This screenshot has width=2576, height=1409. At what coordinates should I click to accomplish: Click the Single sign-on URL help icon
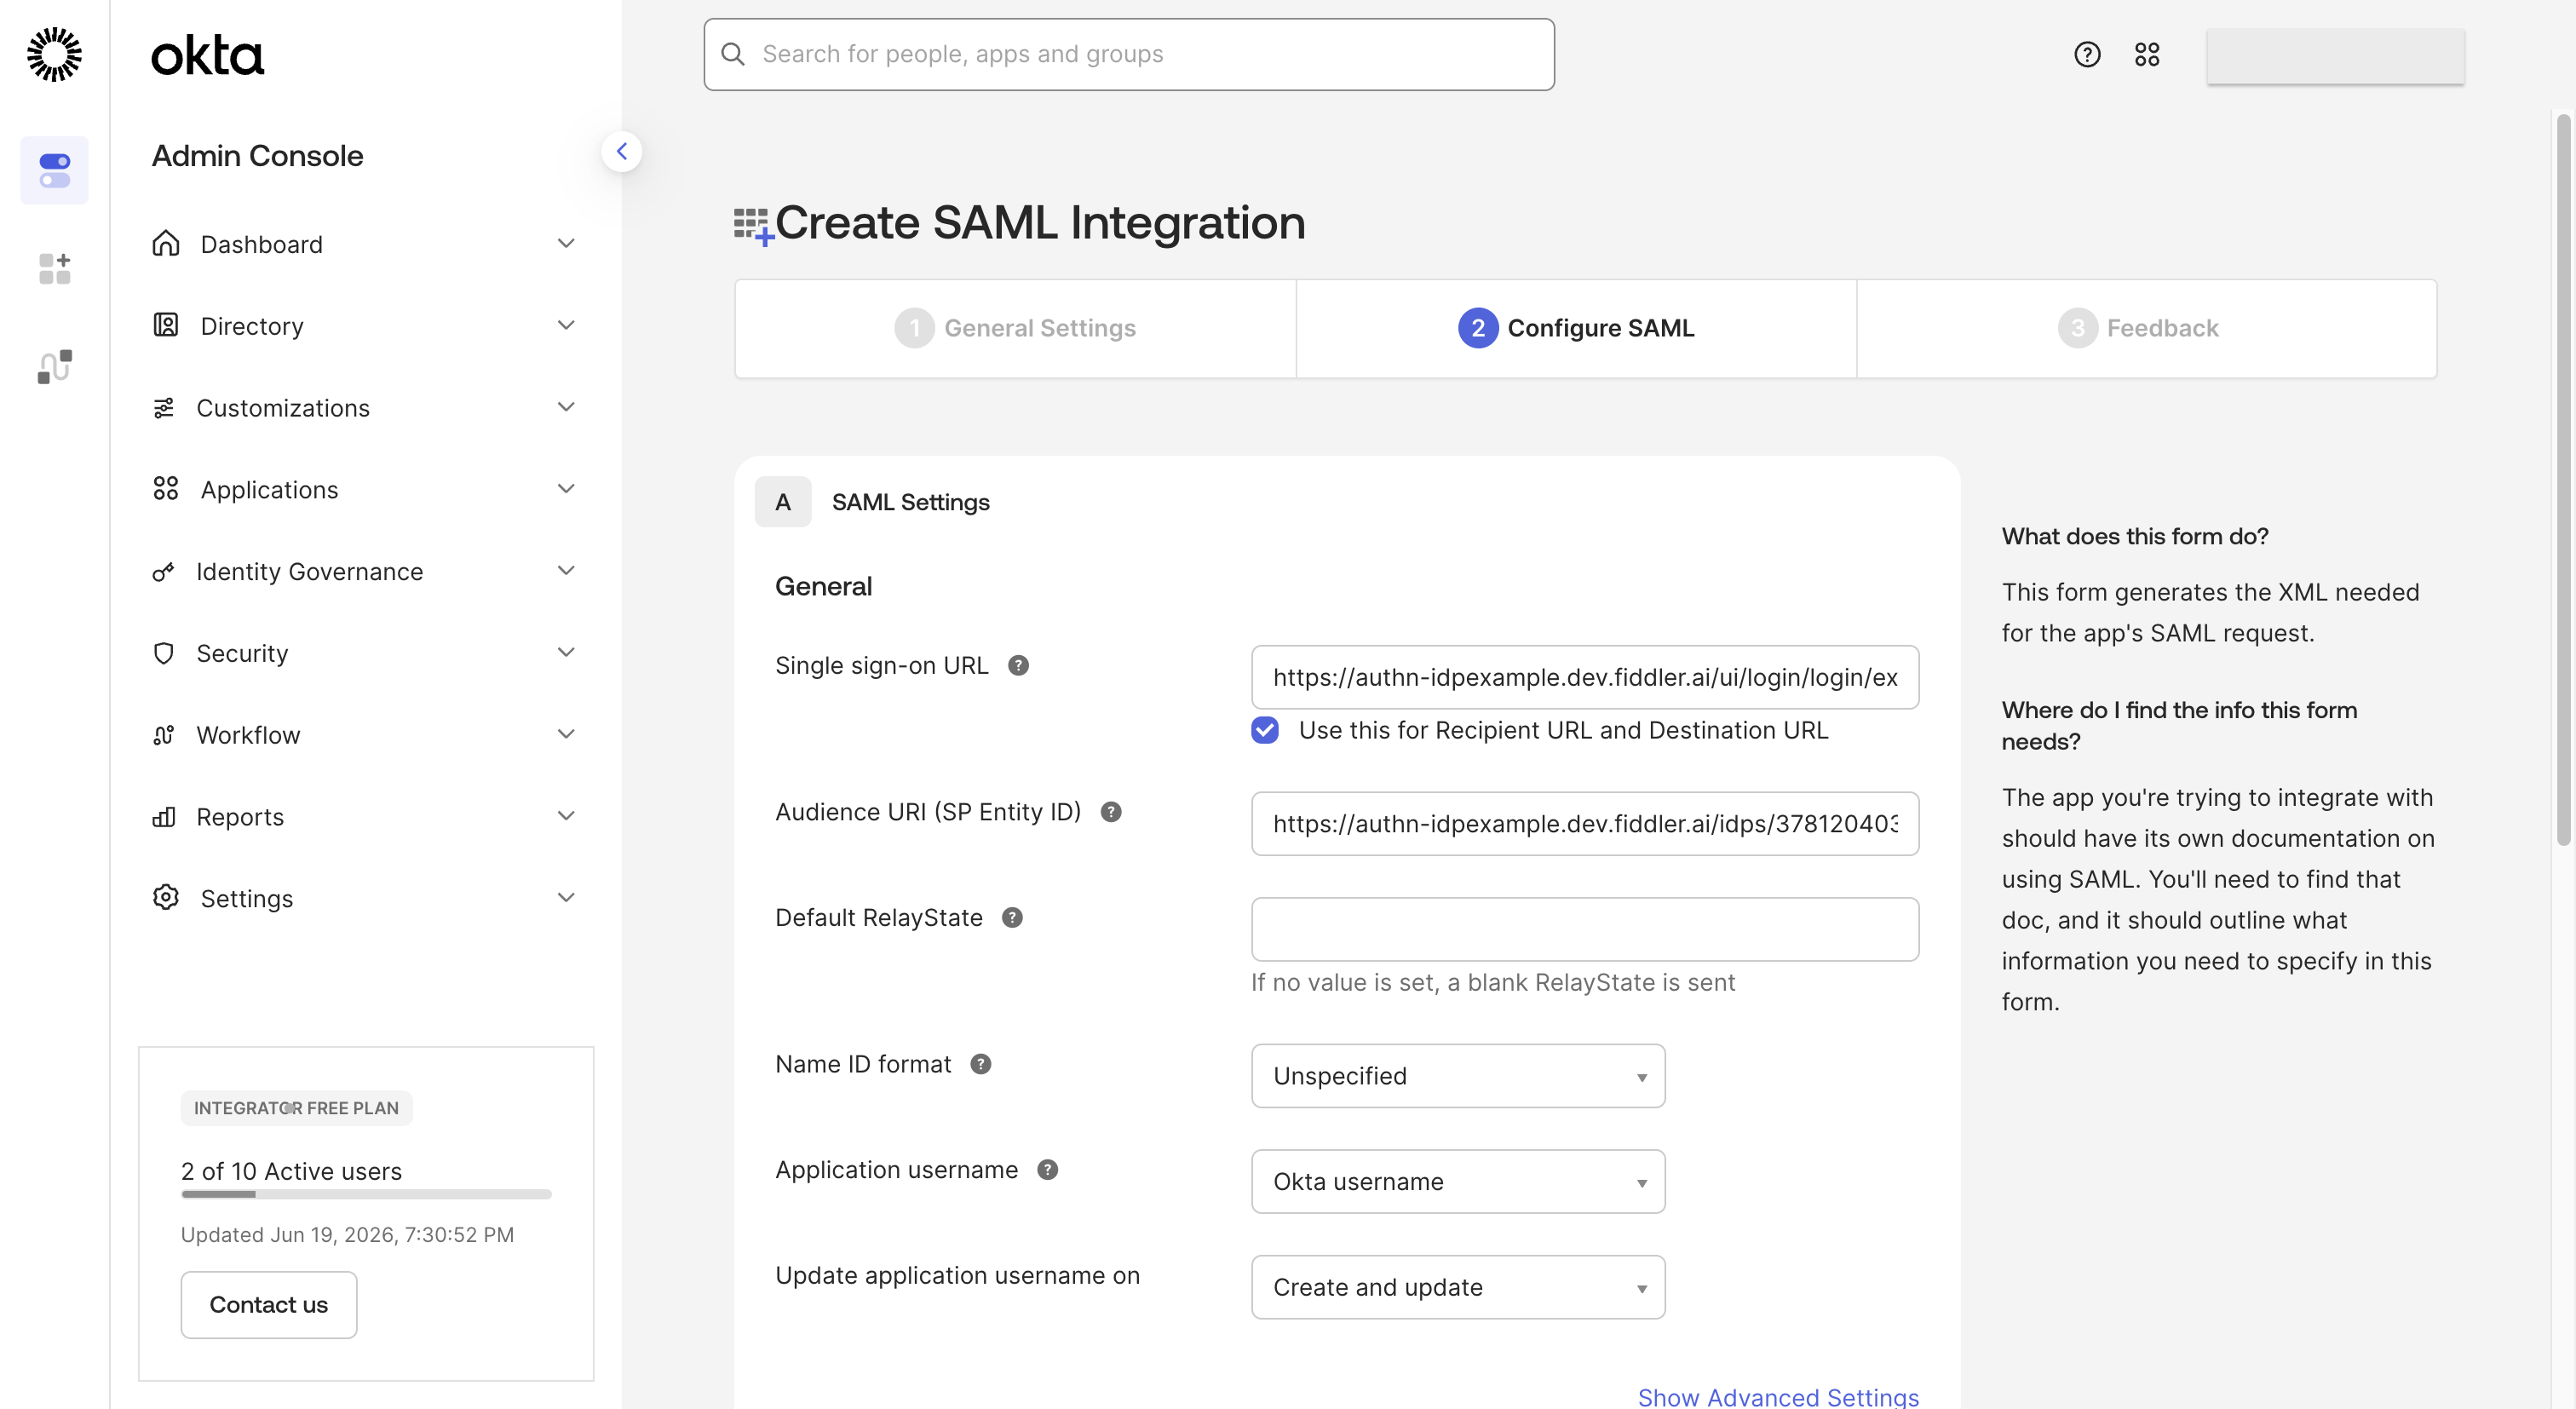click(x=1018, y=665)
